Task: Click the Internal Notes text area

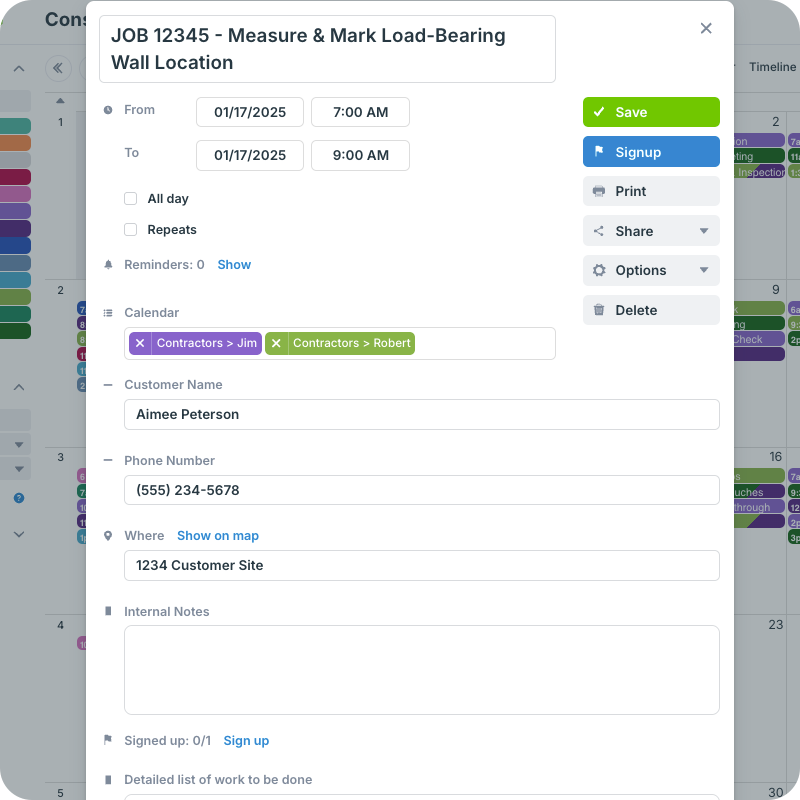Action: pyautogui.click(x=421, y=669)
